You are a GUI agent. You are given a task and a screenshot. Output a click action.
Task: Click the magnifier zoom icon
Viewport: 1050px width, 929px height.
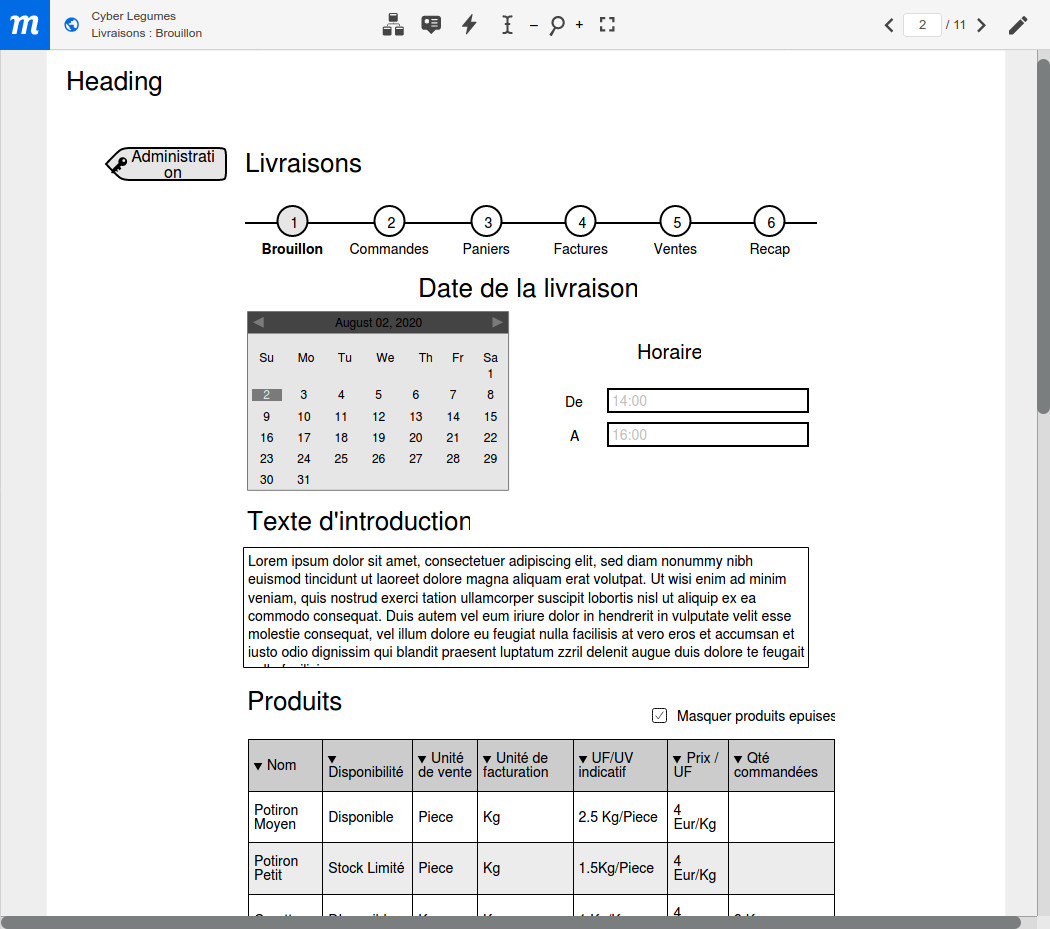click(x=557, y=25)
